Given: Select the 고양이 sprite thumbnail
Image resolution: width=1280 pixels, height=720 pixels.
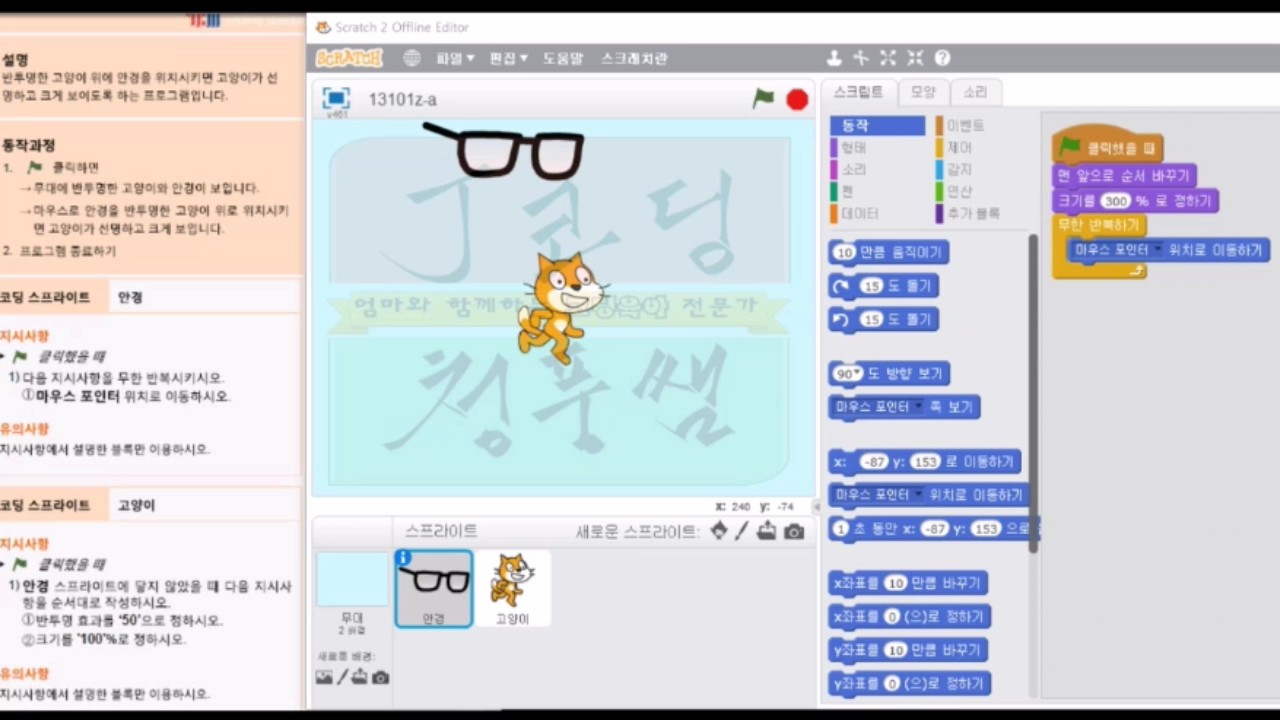Looking at the screenshot, I should pyautogui.click(x=512, y=588).
